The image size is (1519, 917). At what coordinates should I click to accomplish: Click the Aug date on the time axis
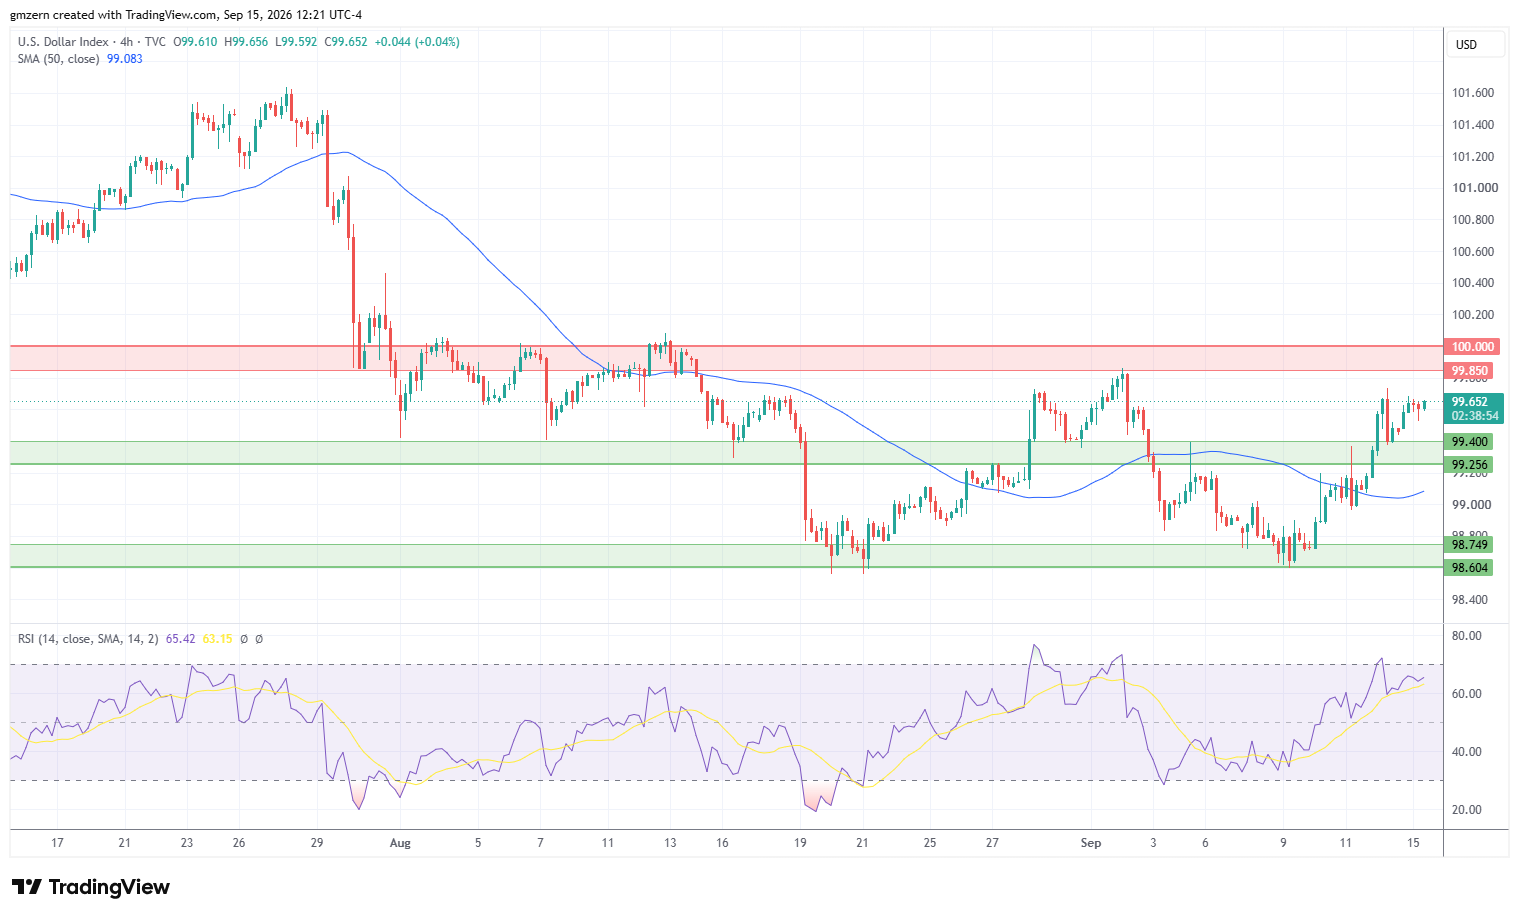[400, 843]
